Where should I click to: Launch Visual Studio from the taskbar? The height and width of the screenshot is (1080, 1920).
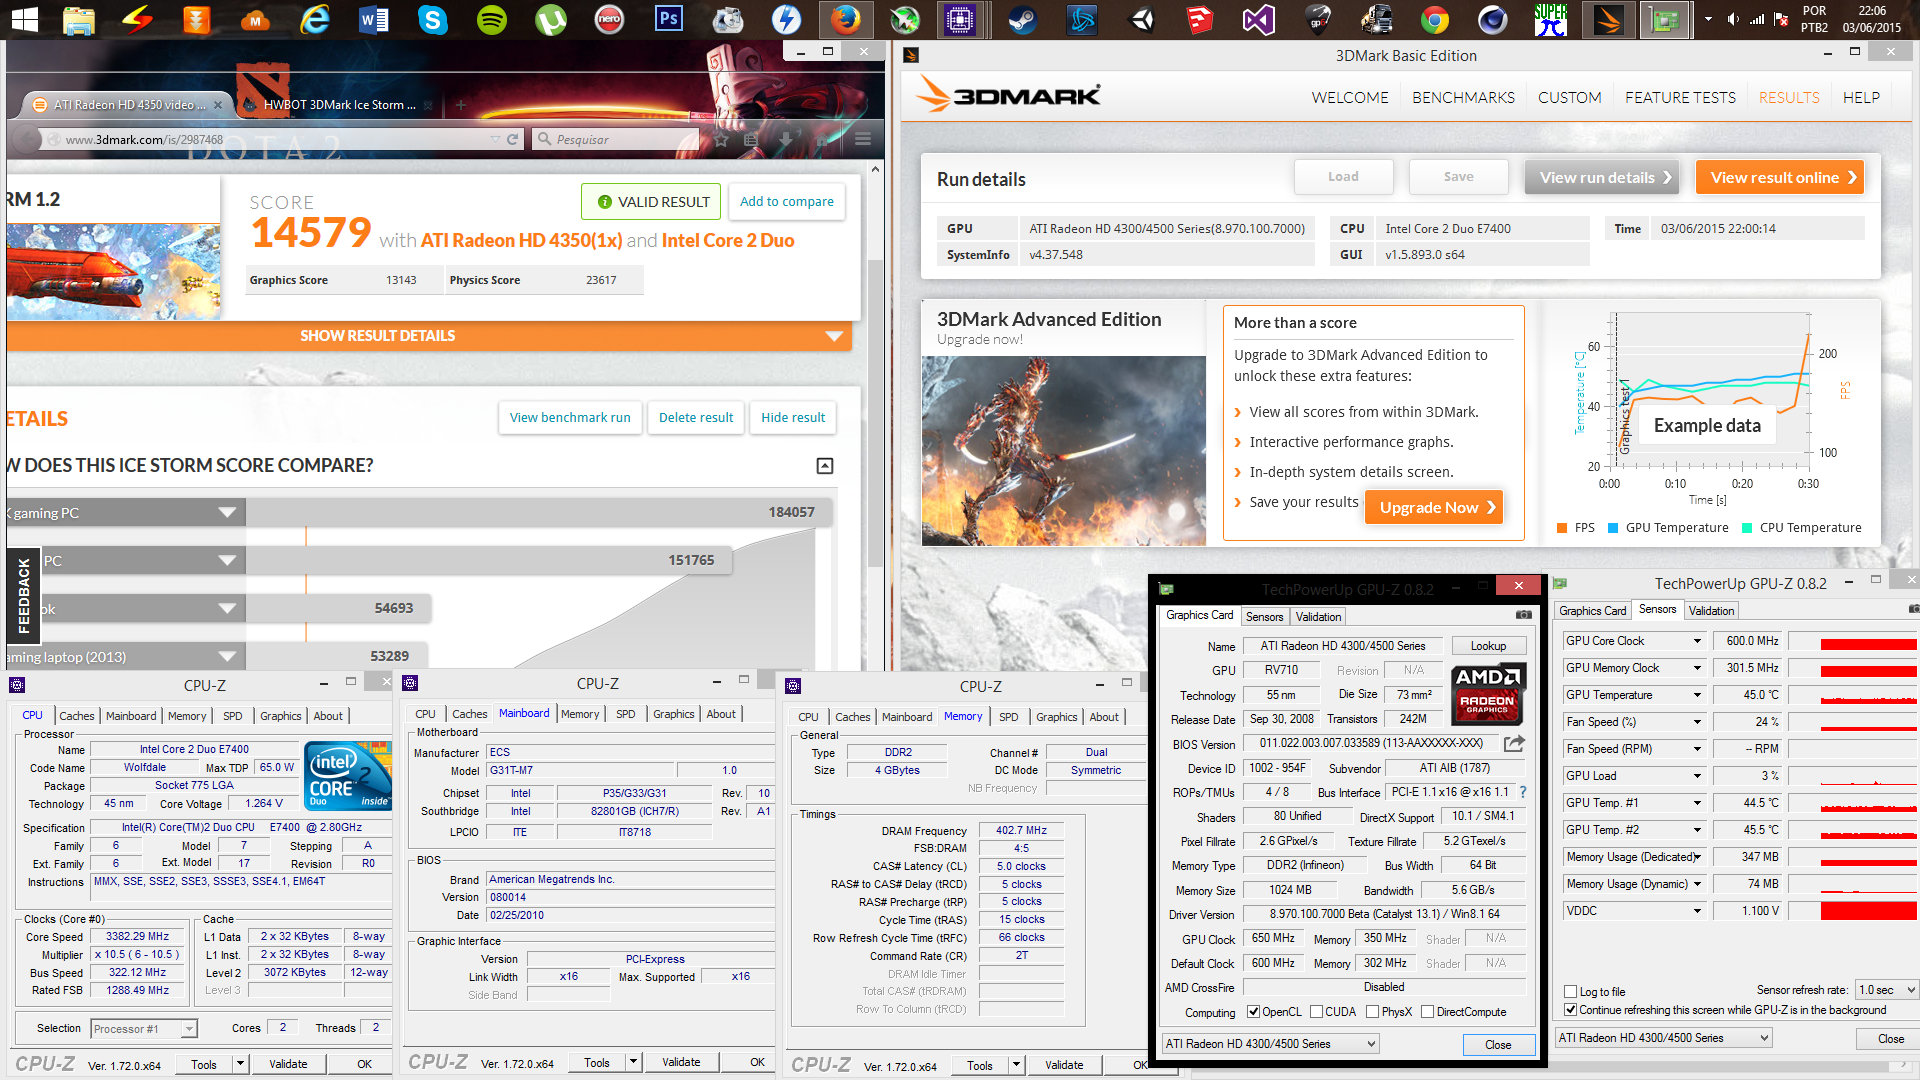tap(1259, 19)
